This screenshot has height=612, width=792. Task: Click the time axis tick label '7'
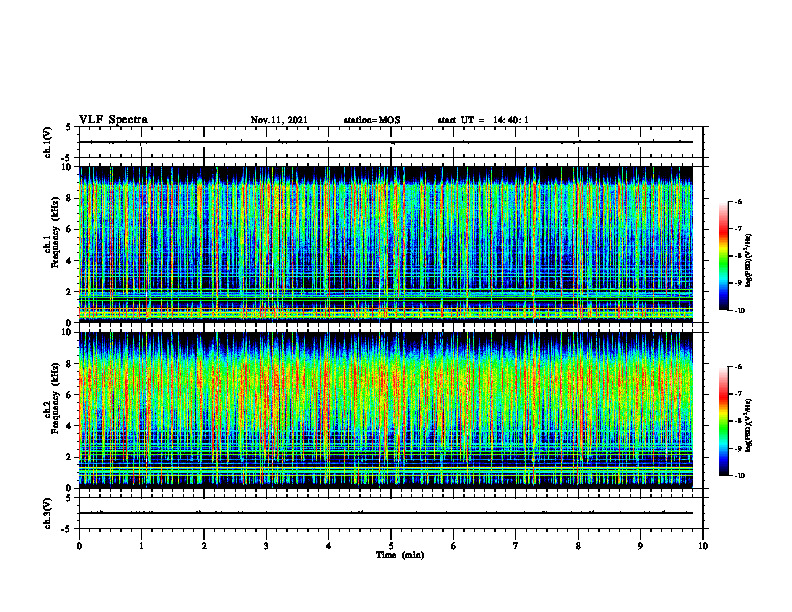(x=516, y=546)
